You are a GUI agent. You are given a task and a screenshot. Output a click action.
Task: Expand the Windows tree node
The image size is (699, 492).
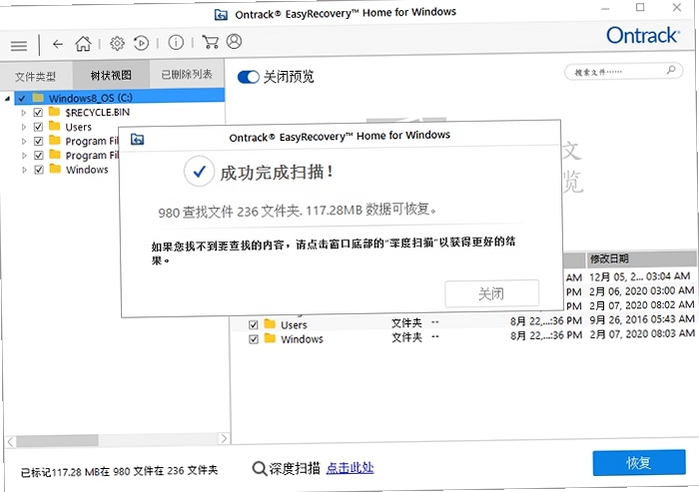[25, 170]
